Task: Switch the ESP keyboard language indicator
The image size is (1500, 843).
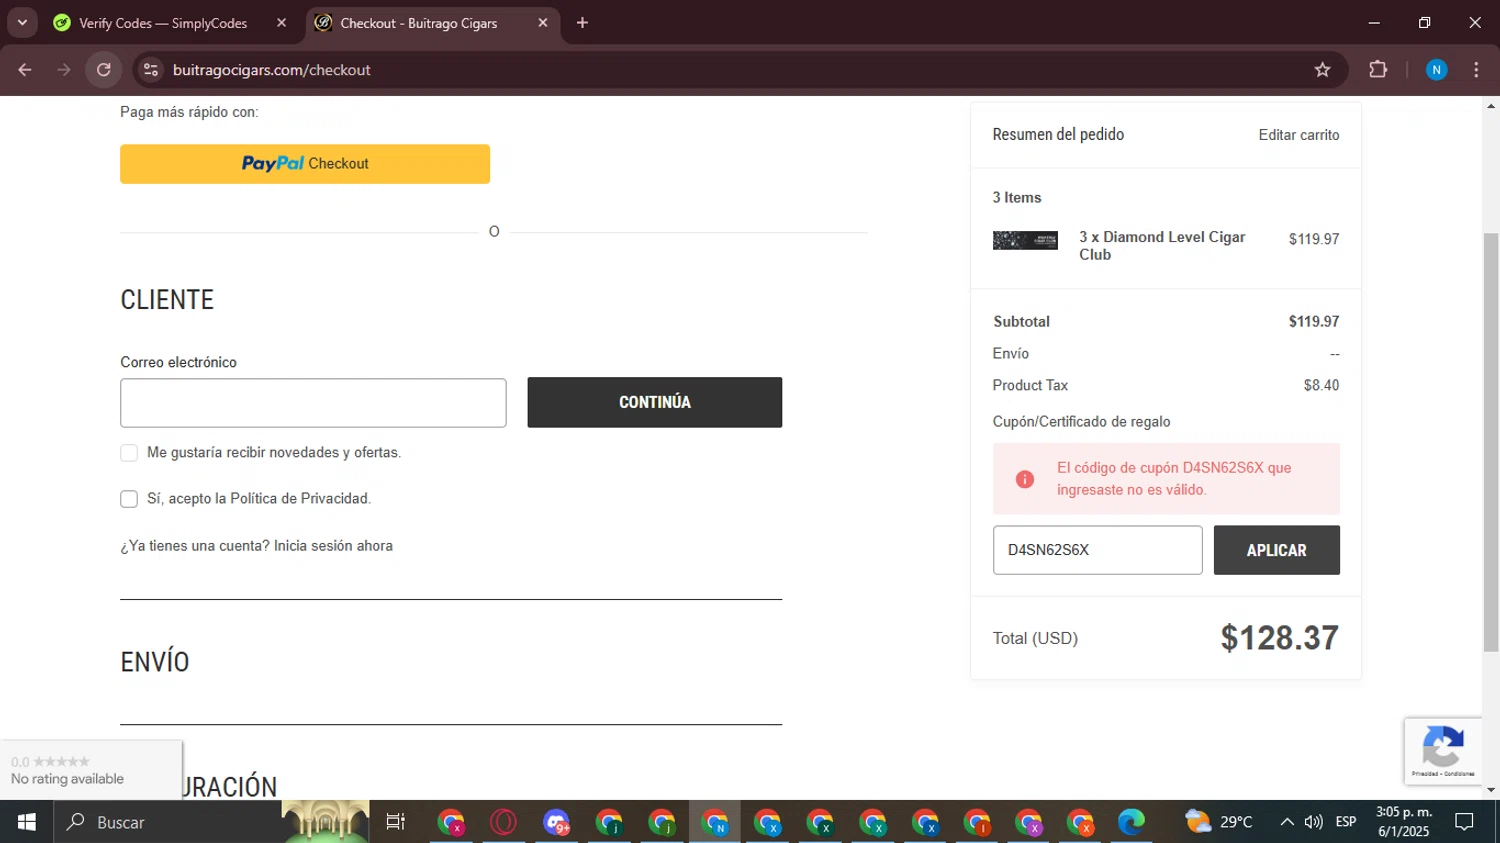Action: pyautogui.click(x=1346, y=822)
